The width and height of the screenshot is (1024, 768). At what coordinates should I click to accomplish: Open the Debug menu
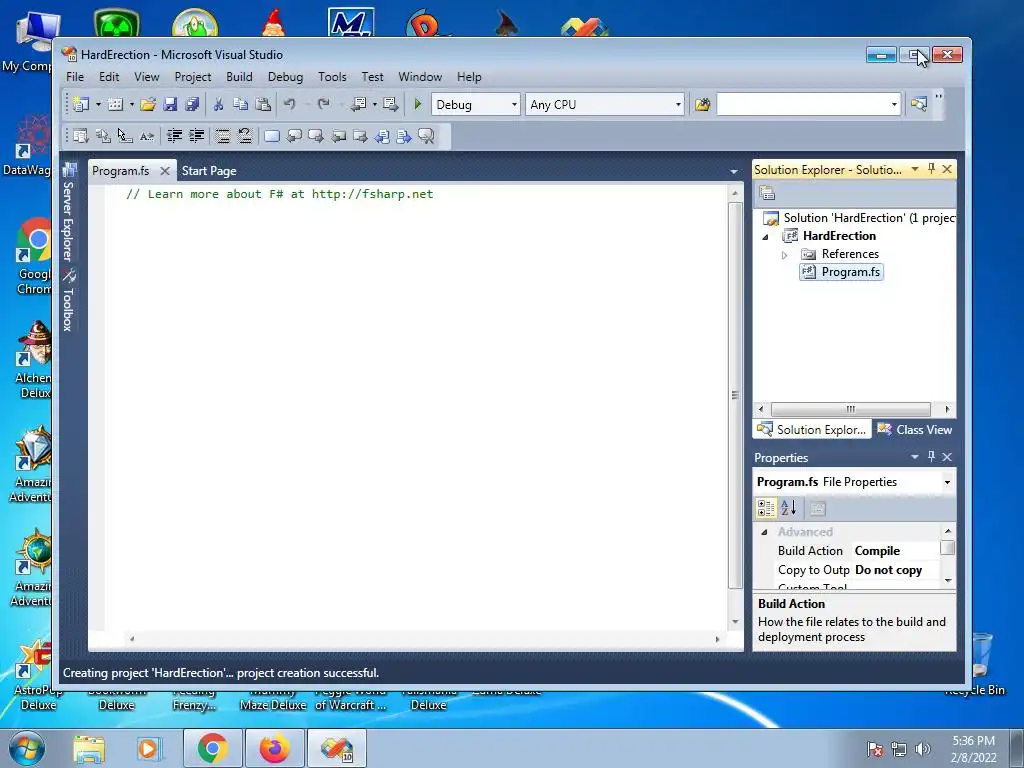click(285, 77)
